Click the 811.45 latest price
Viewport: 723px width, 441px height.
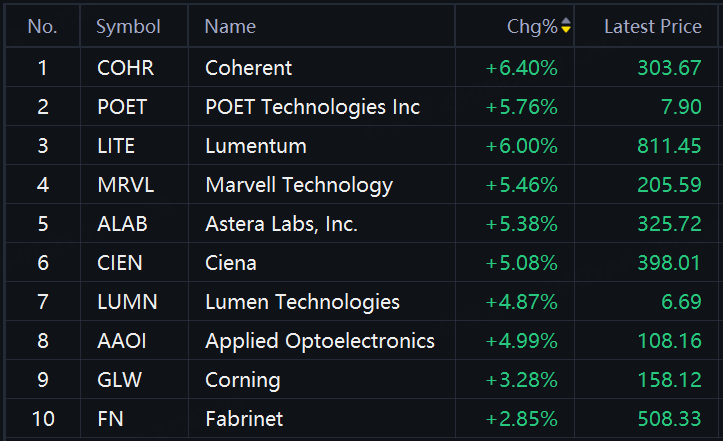tap(669, 146)
